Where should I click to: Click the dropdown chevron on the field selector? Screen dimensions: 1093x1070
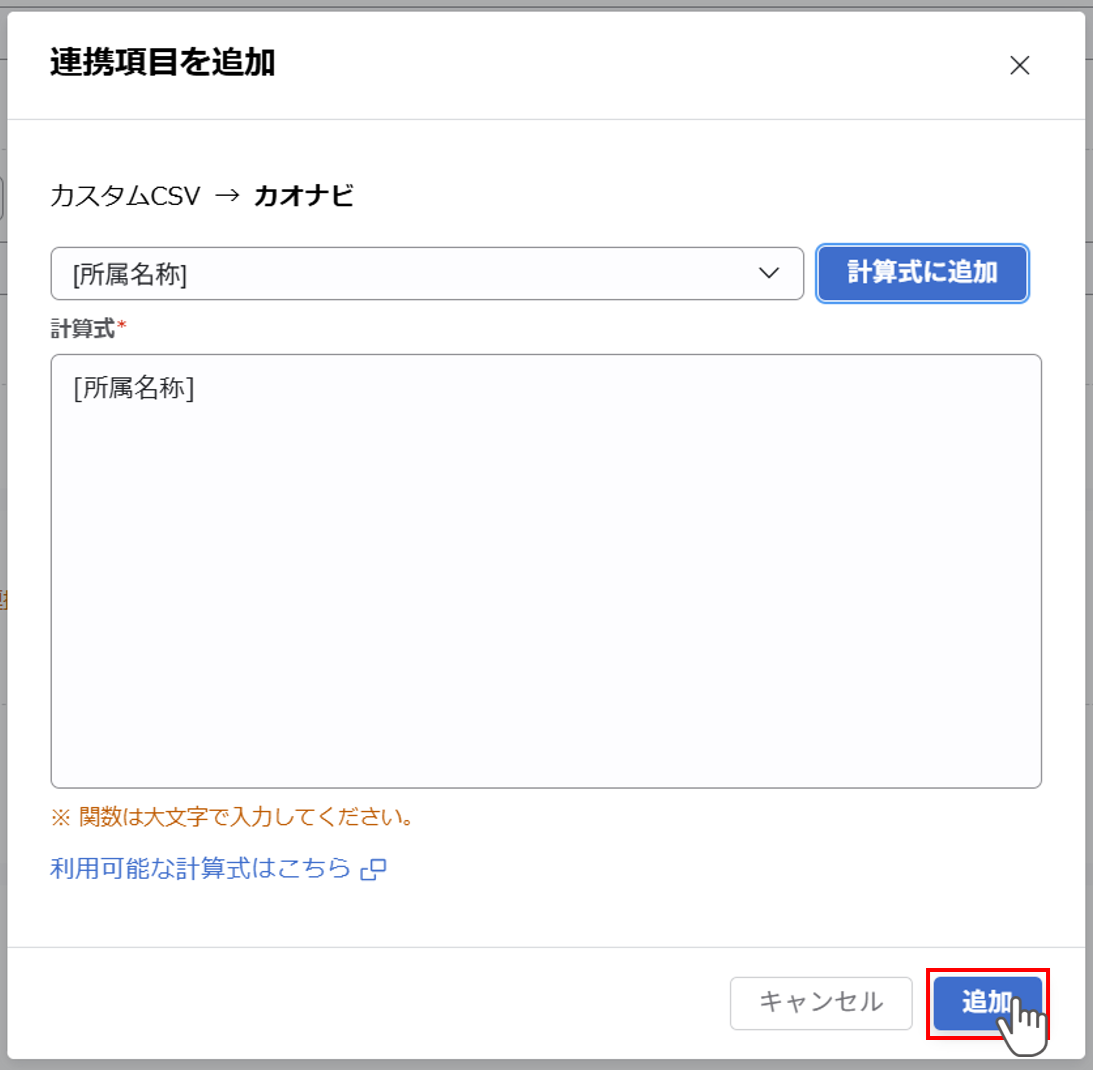768,273
